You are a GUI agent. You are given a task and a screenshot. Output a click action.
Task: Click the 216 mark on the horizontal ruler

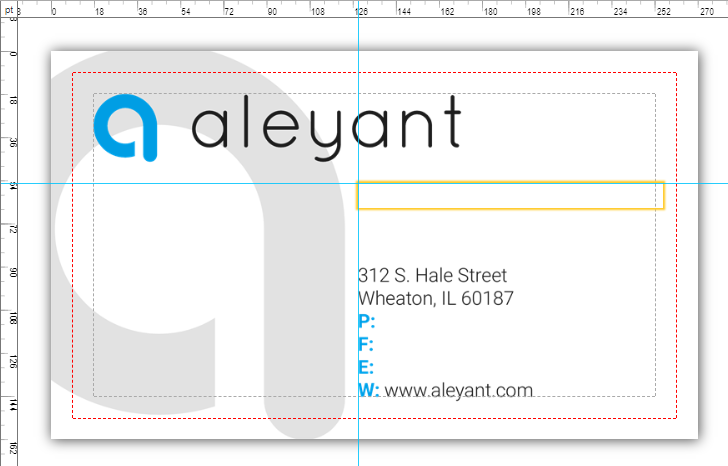pos(577,12)
